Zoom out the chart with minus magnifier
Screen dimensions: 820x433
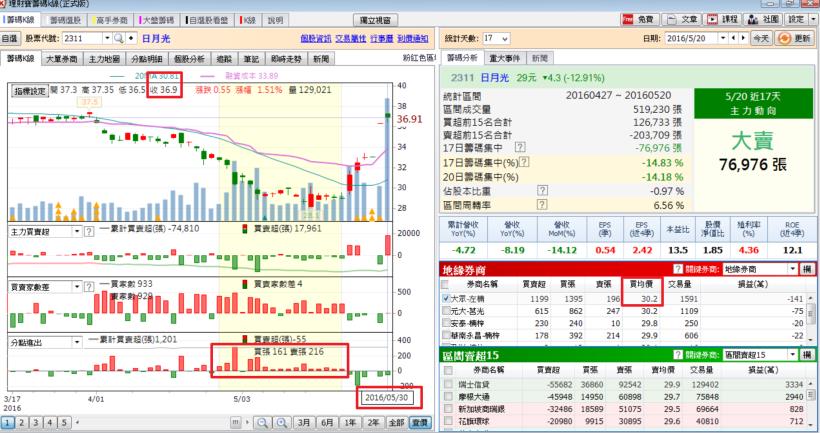[263, 422]
